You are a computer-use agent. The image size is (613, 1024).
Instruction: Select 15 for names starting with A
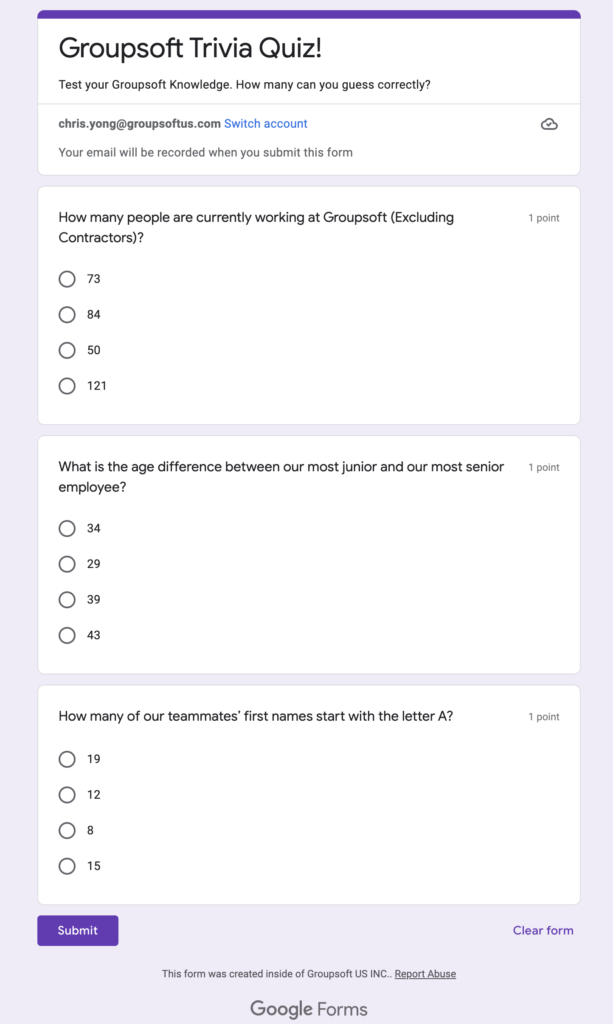pos(67,866)
